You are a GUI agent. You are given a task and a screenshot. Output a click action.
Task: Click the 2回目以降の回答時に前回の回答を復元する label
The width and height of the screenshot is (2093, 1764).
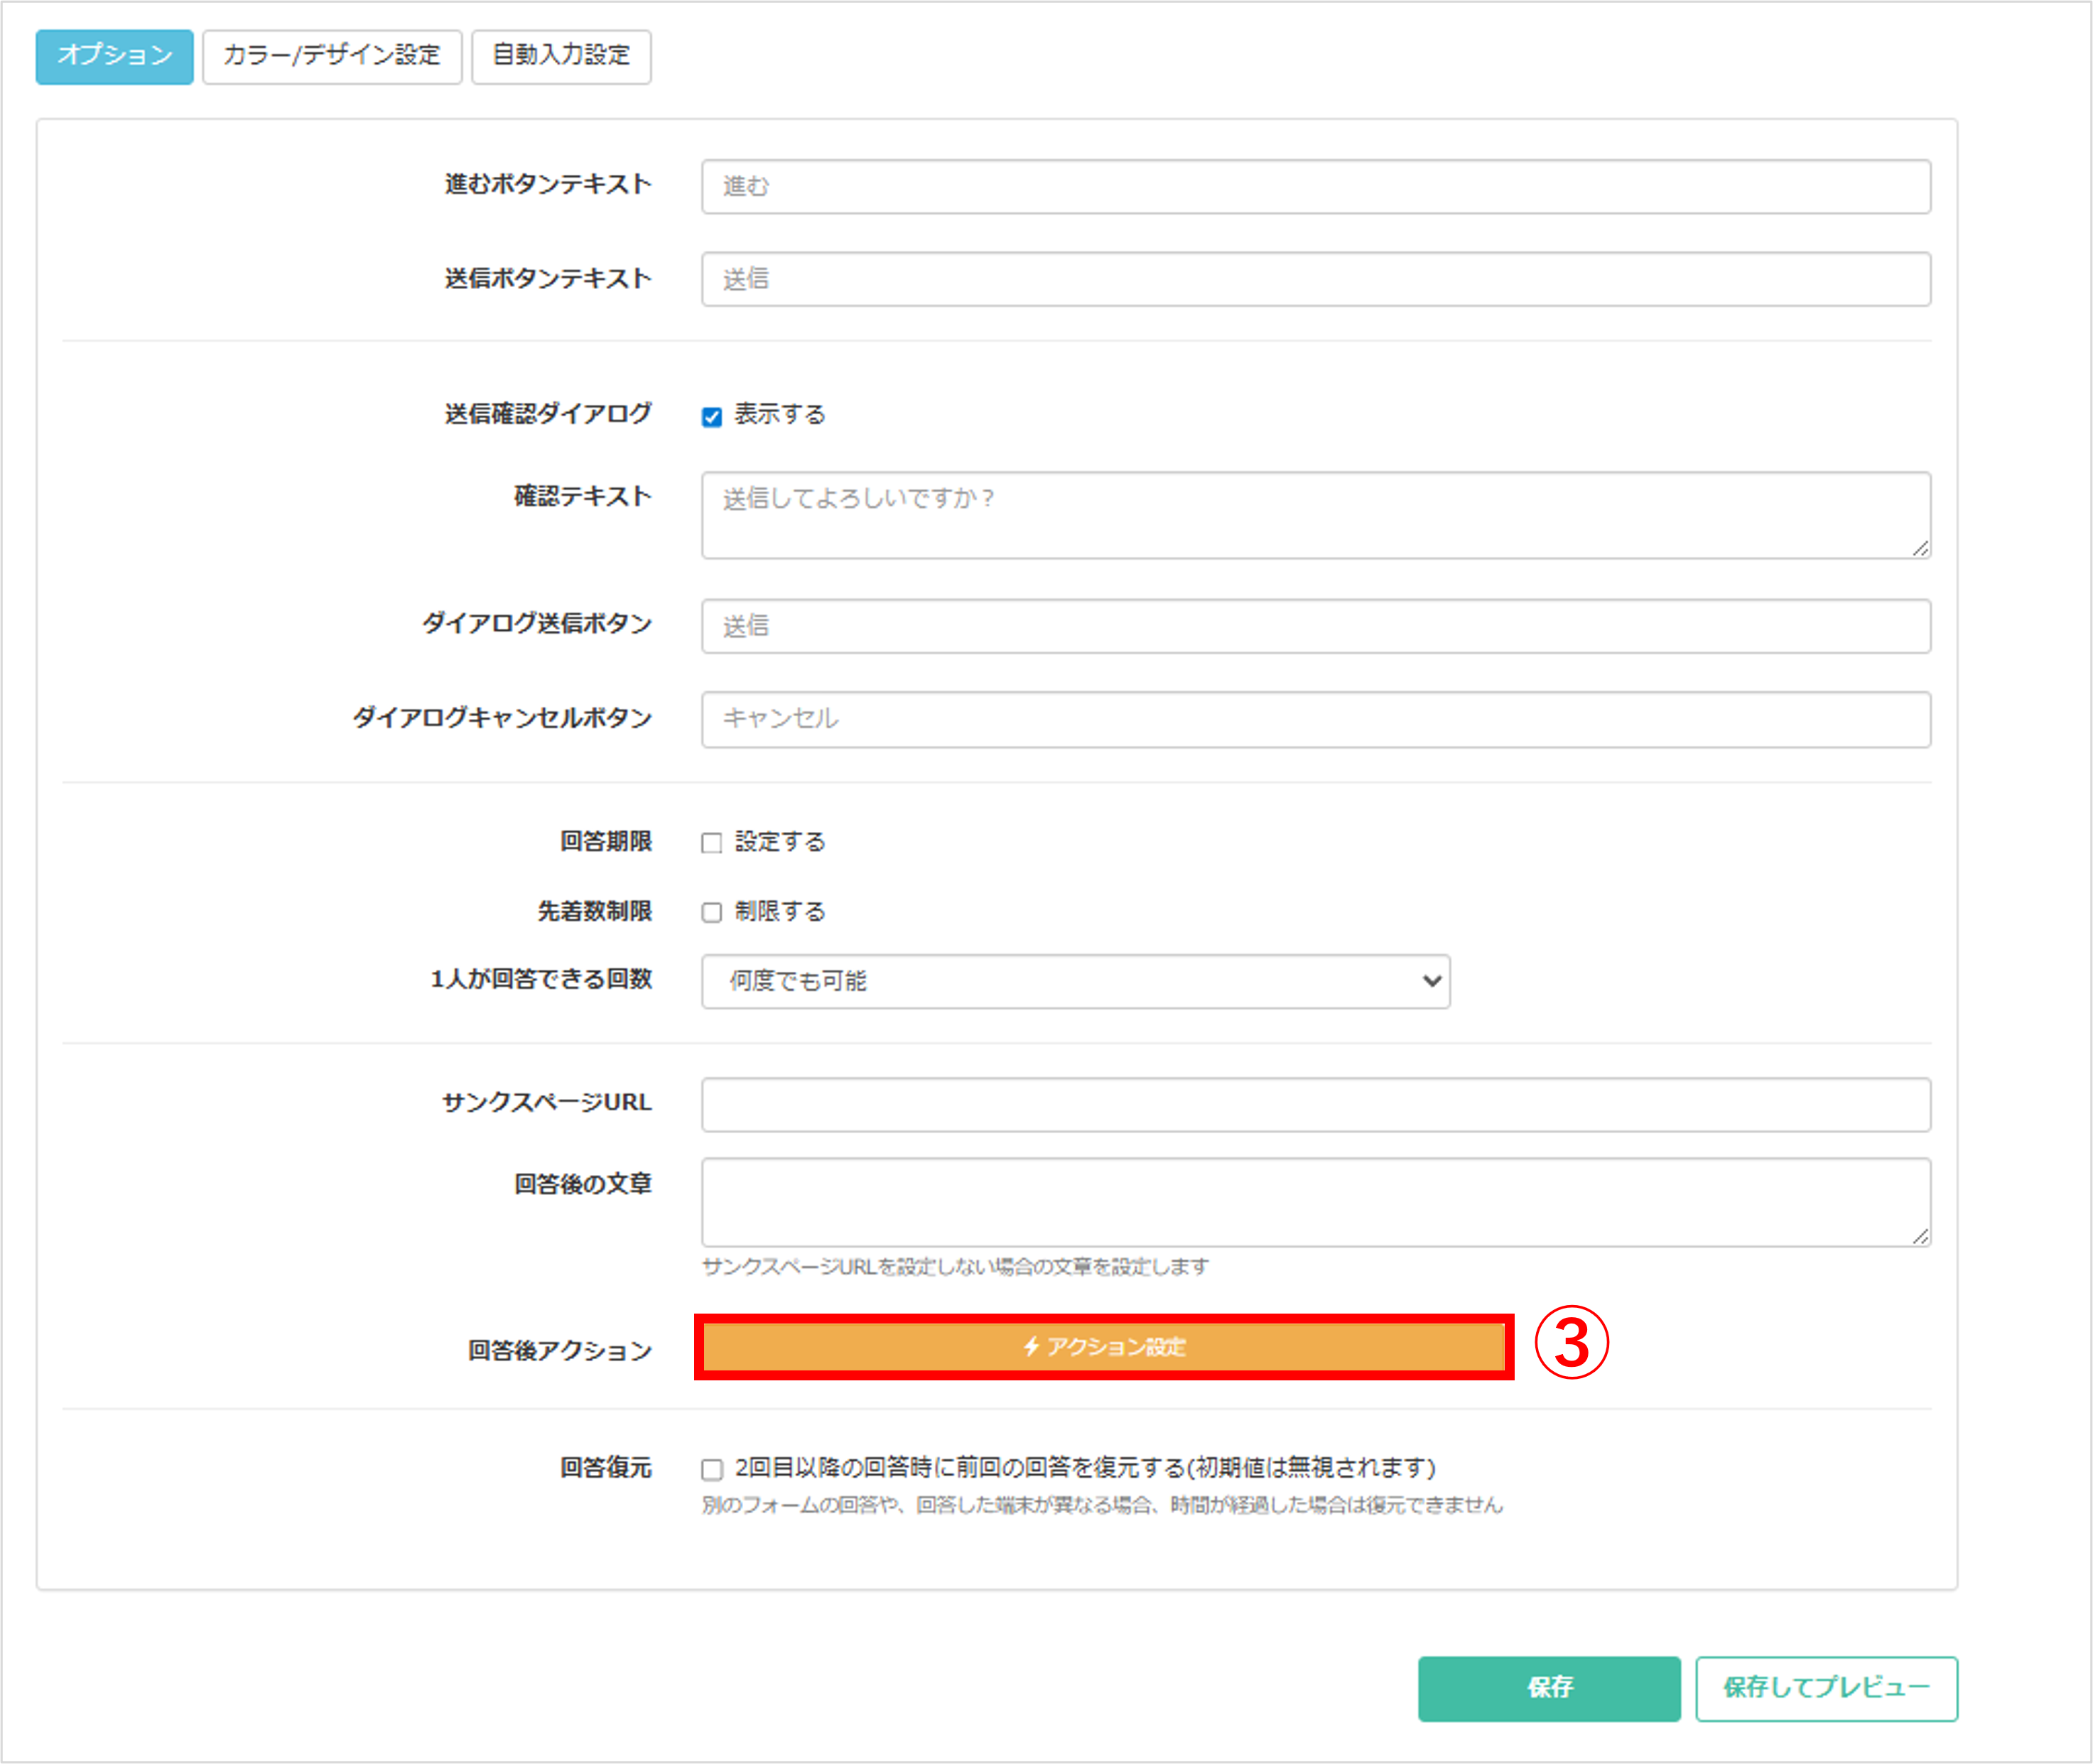(1085, 1468)
